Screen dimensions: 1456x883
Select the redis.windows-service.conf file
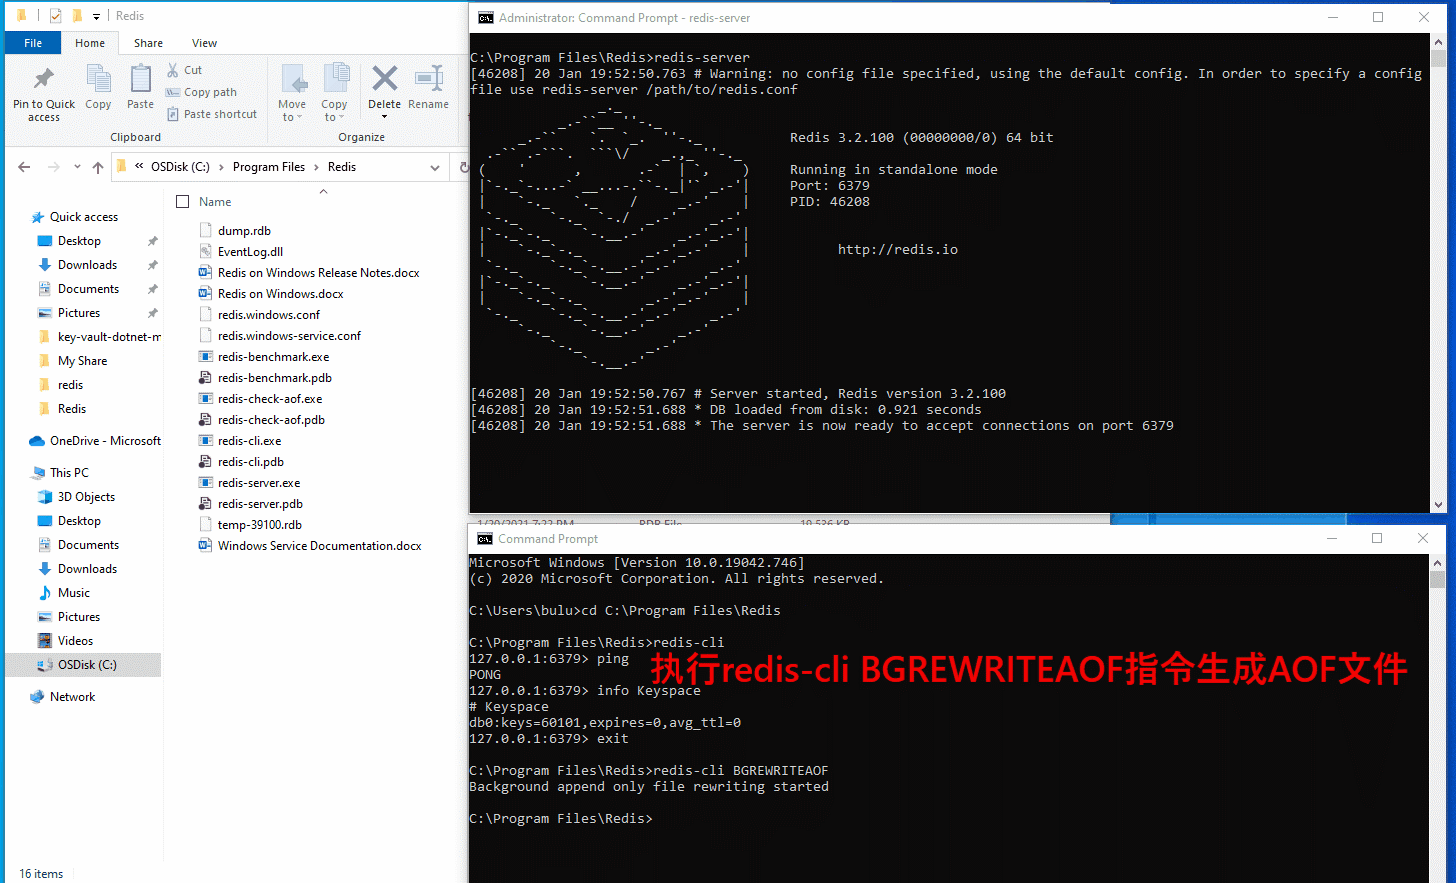(289, 336)
